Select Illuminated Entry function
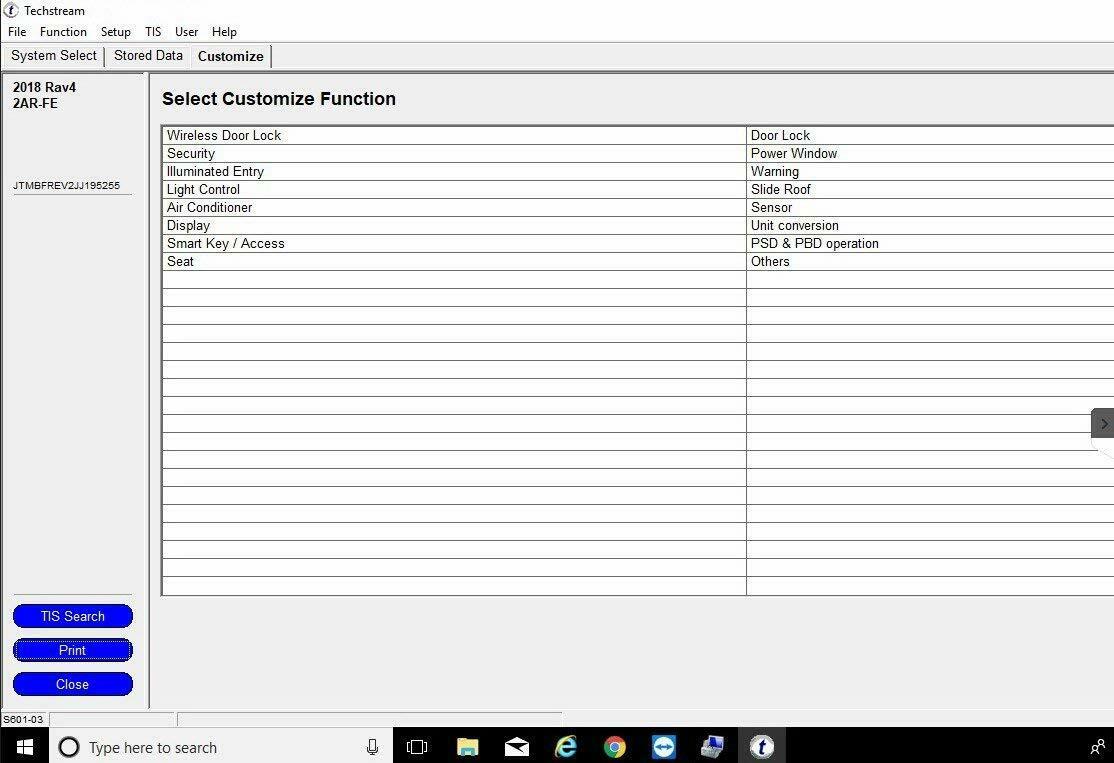1114x763 pixels. 454,171
